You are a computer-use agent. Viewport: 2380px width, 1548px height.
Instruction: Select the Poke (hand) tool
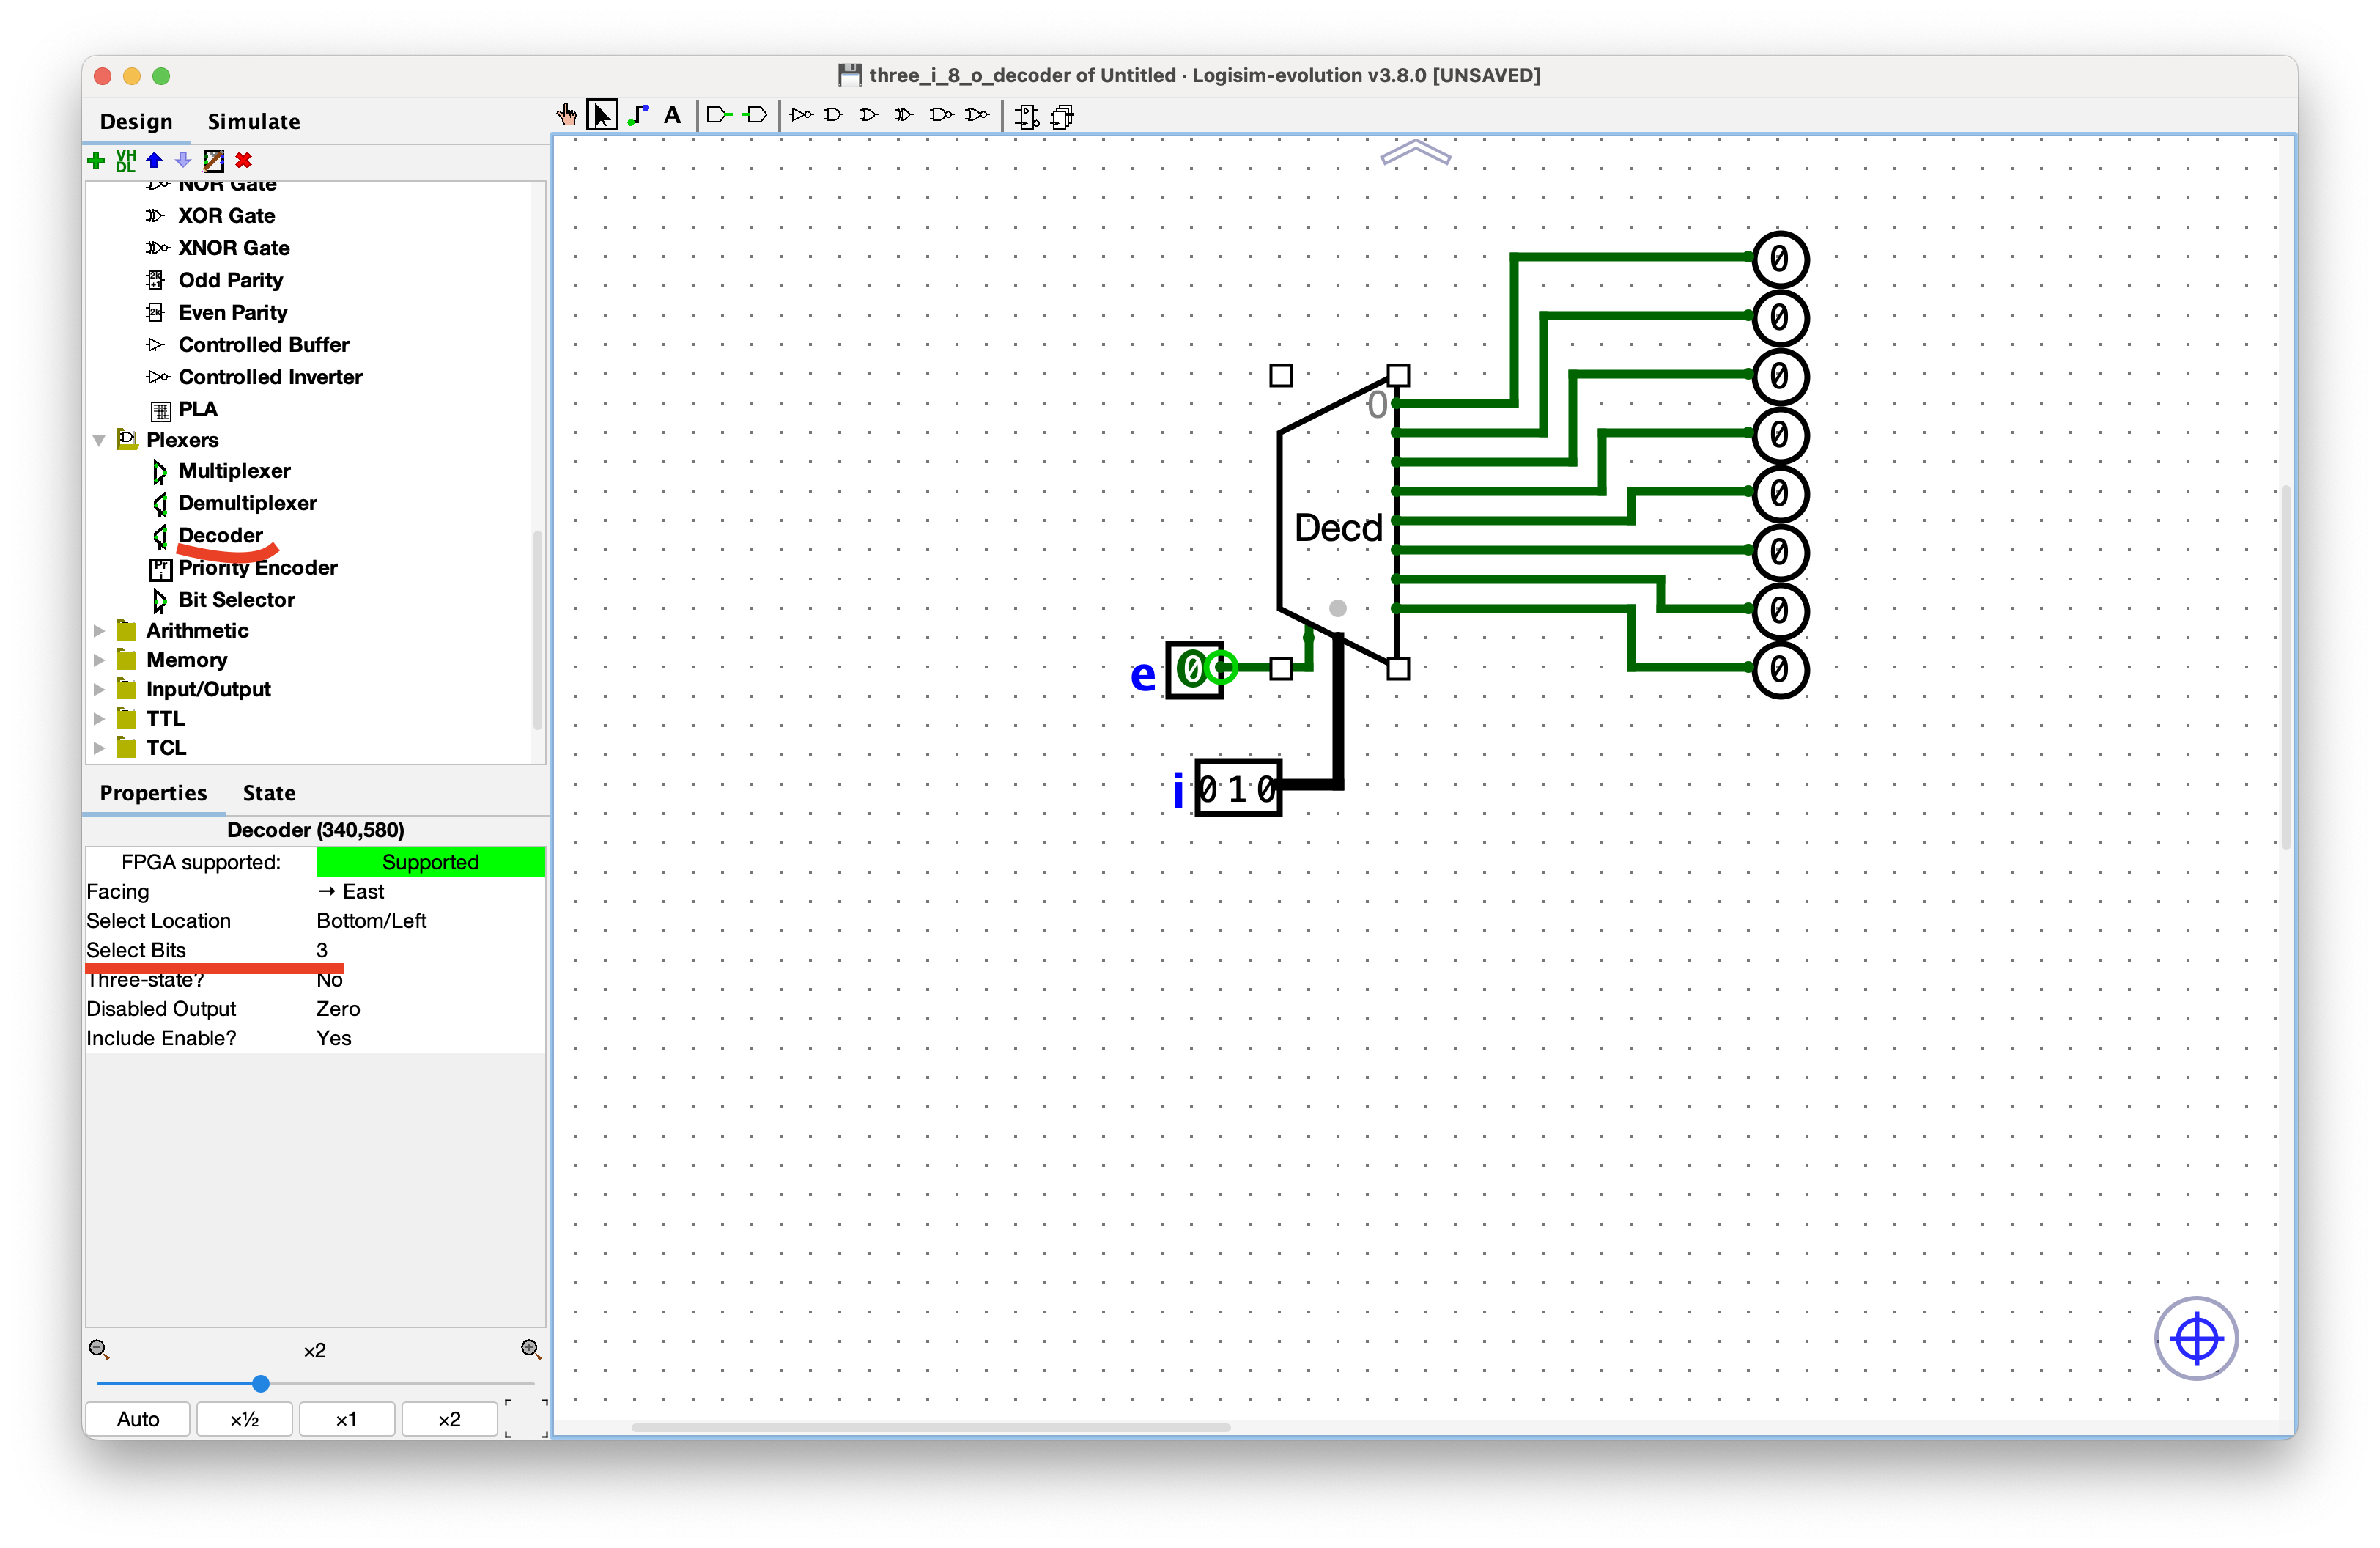(x=567, y=115)
